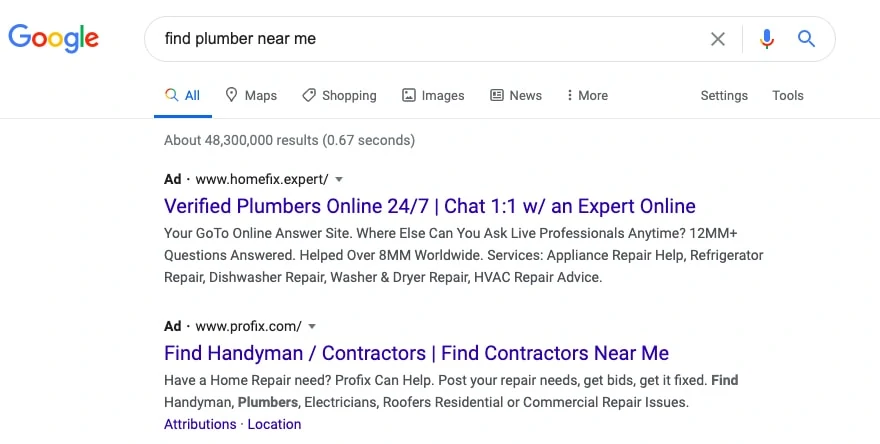Click the Location sitelink
Viewport: 880px width, 444px height.
tap(274, 424)
